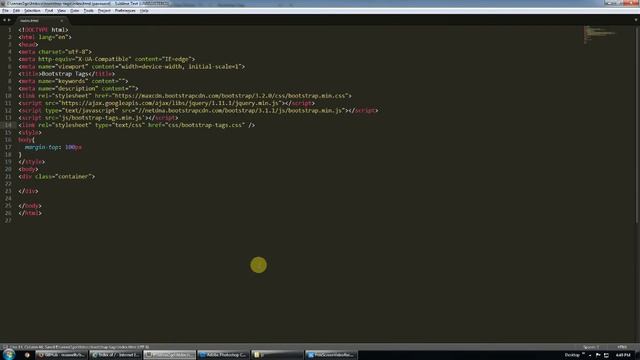Click the css/bootstrap-tags.css link line
Screen dimensions: 640x360
137,125
